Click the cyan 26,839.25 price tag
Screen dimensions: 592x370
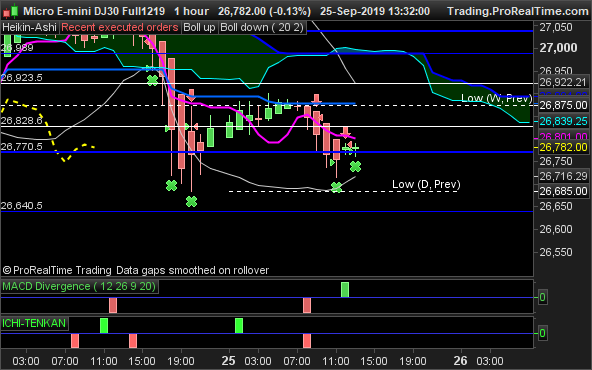[563, 121]
